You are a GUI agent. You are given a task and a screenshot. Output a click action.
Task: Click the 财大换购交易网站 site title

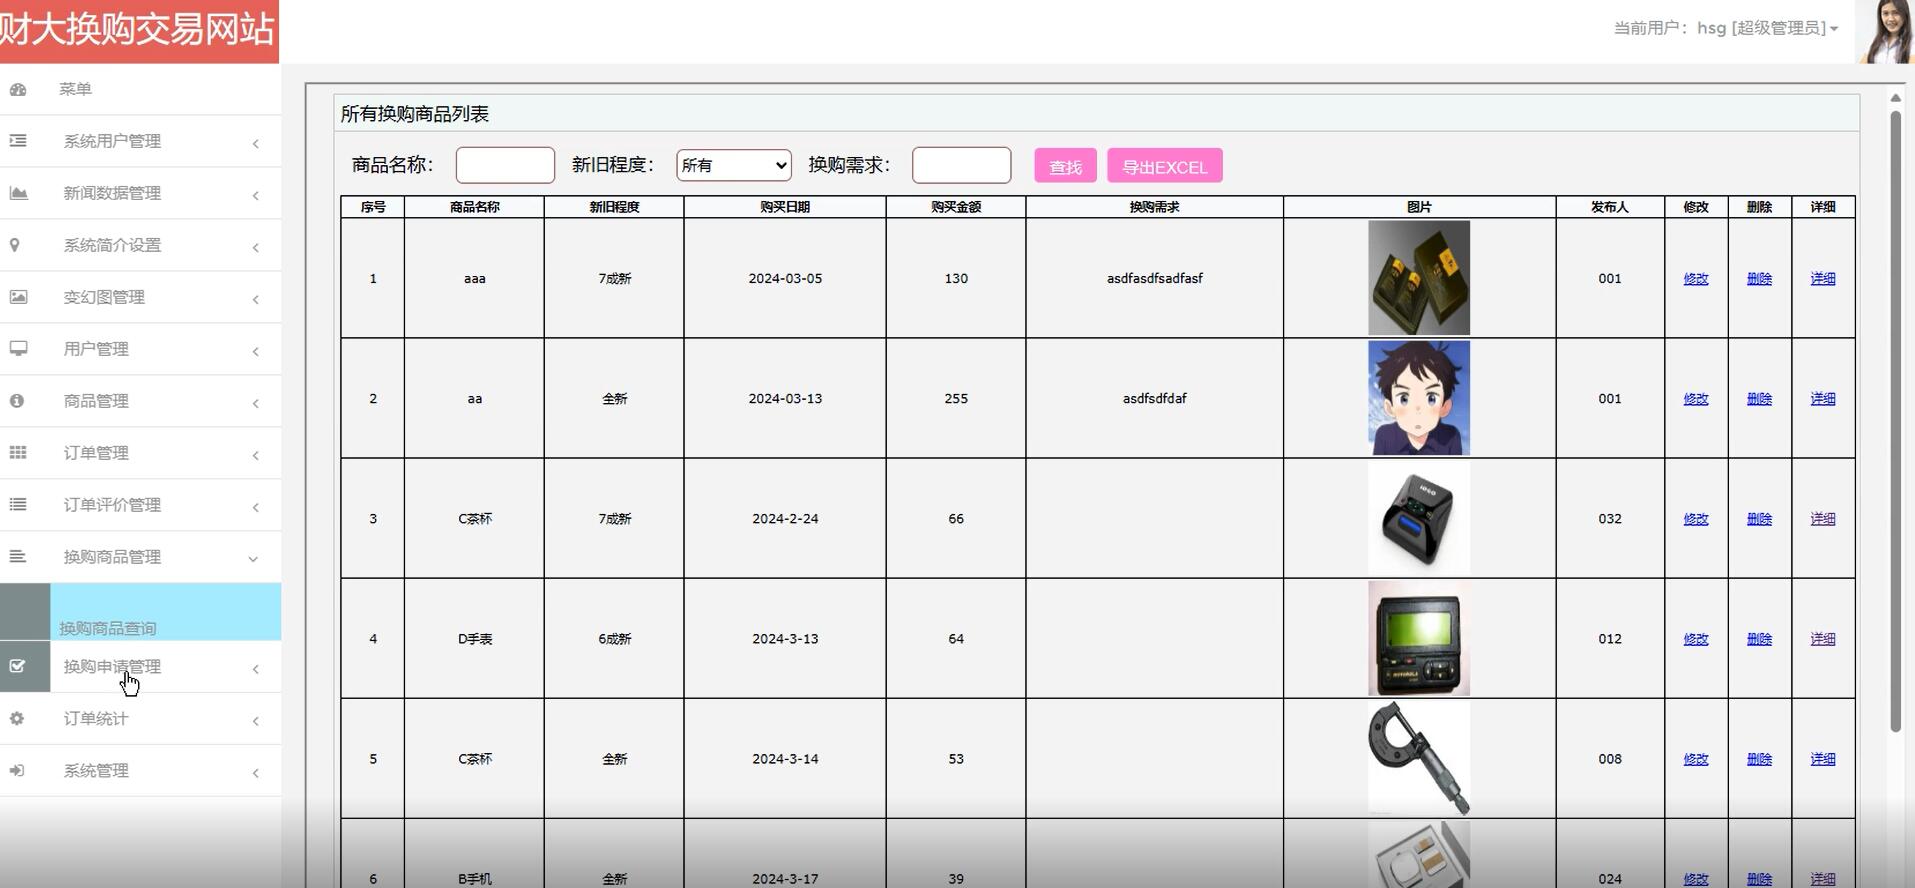click(137, 30)
